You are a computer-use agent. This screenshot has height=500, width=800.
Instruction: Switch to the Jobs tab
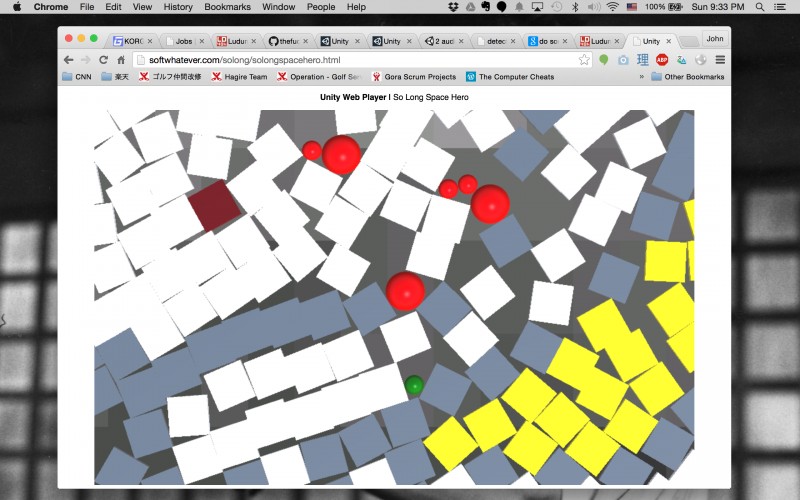coord(184,41)
